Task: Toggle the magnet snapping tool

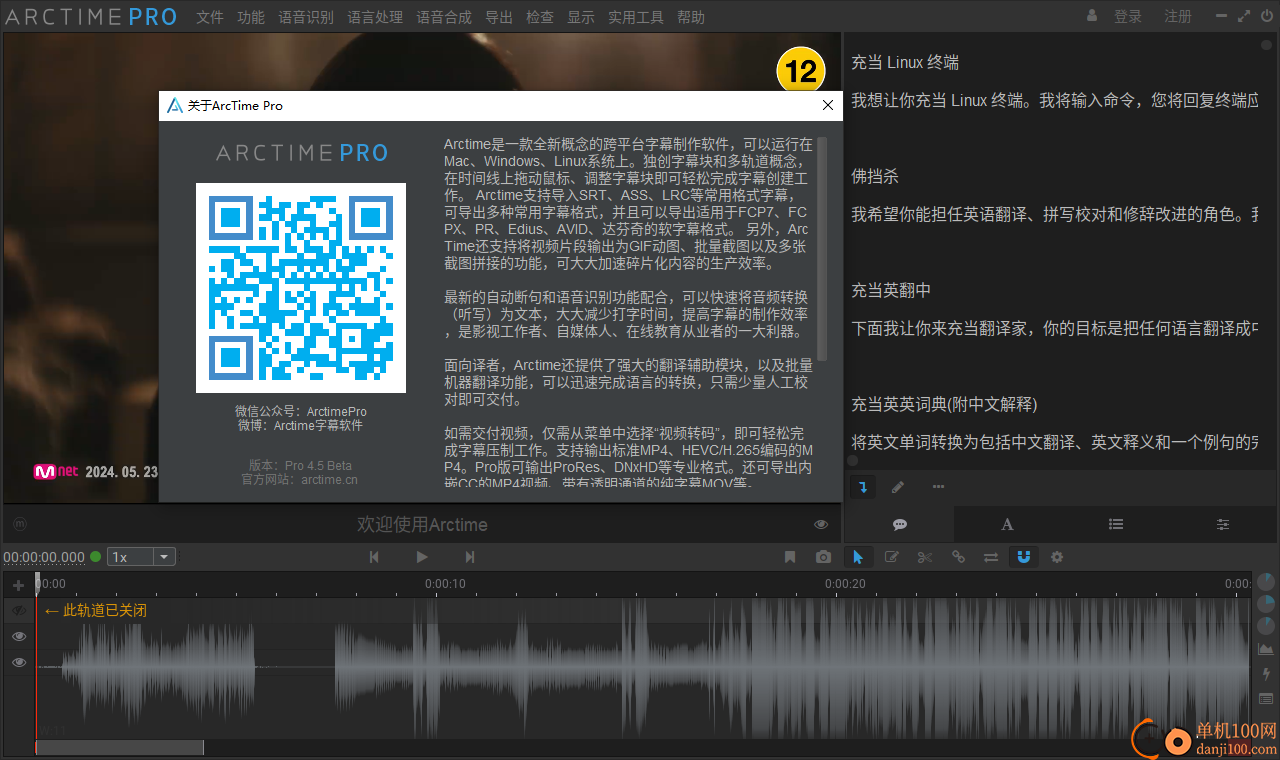Action: [1023, 557]
